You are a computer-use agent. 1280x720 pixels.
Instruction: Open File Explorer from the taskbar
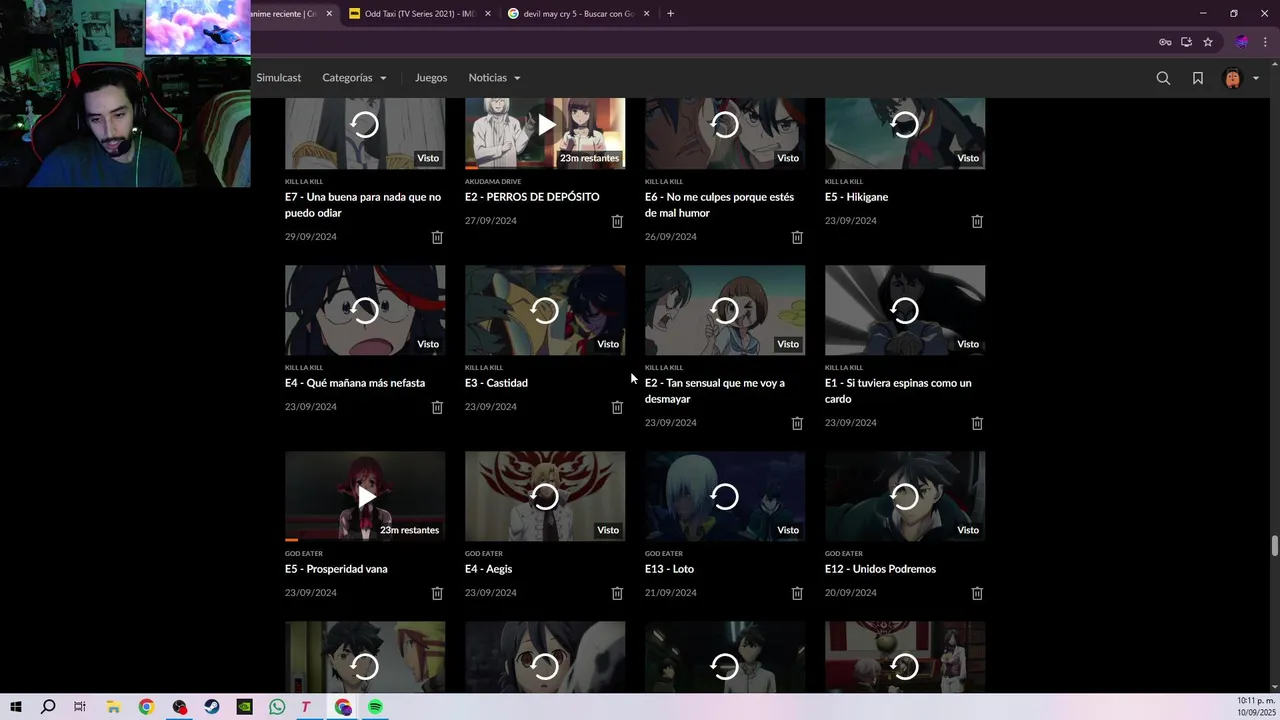click(114, 707)
